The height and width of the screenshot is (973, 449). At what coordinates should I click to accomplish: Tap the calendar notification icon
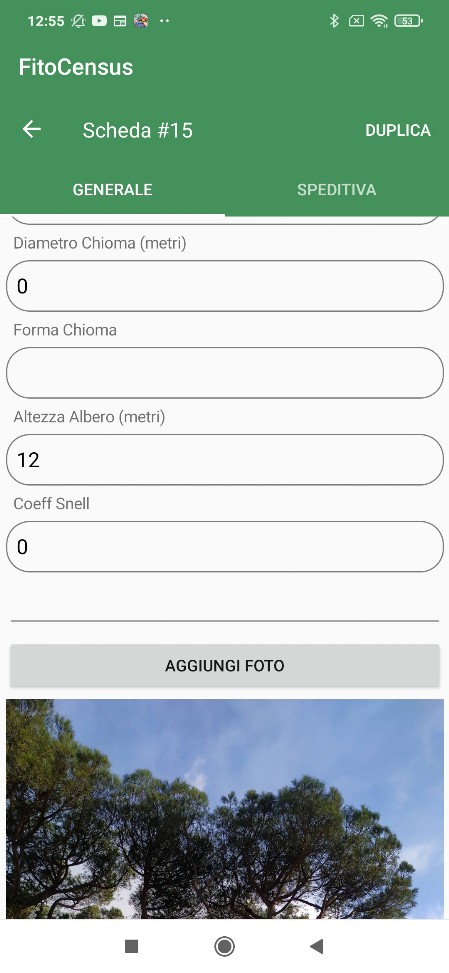(120, 21)
